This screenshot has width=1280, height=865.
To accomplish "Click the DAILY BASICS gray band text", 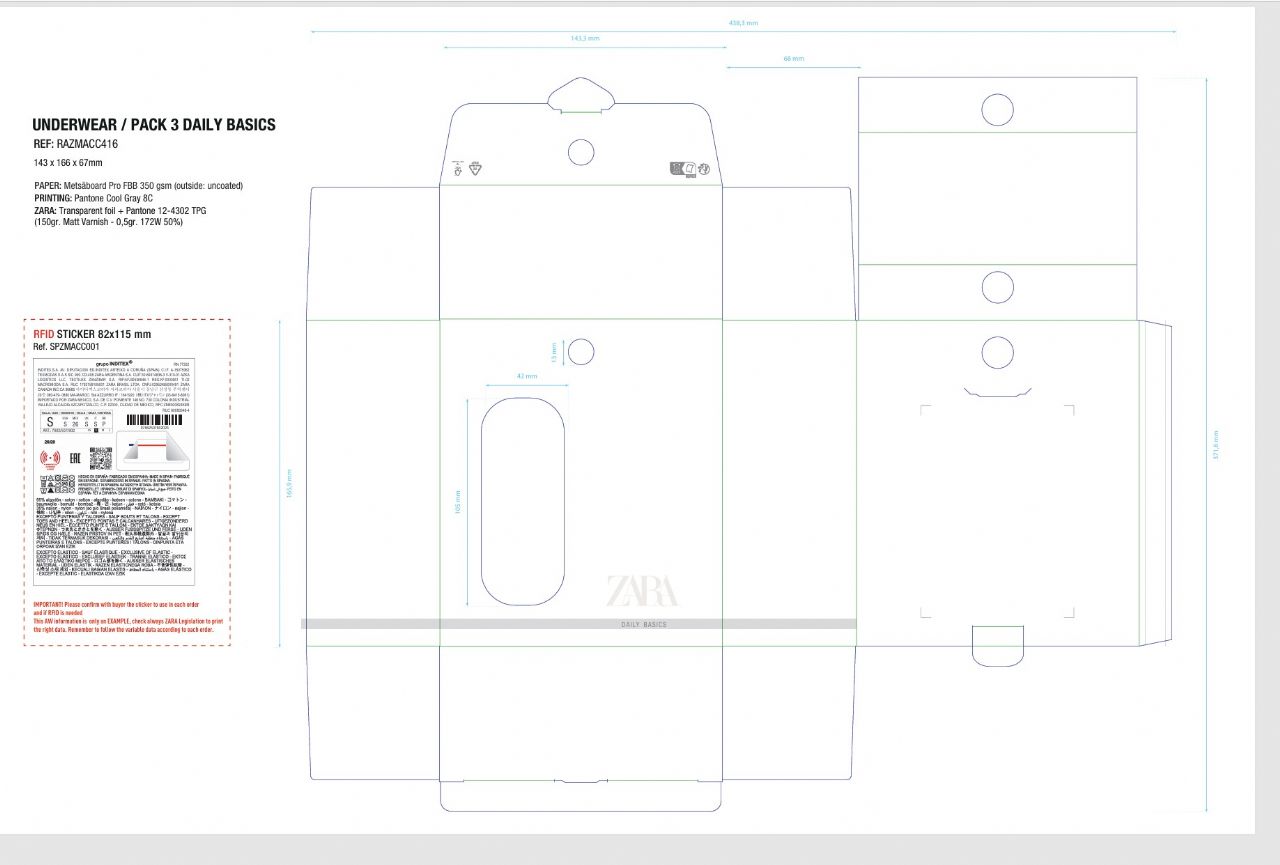I will tap(643, 624).
